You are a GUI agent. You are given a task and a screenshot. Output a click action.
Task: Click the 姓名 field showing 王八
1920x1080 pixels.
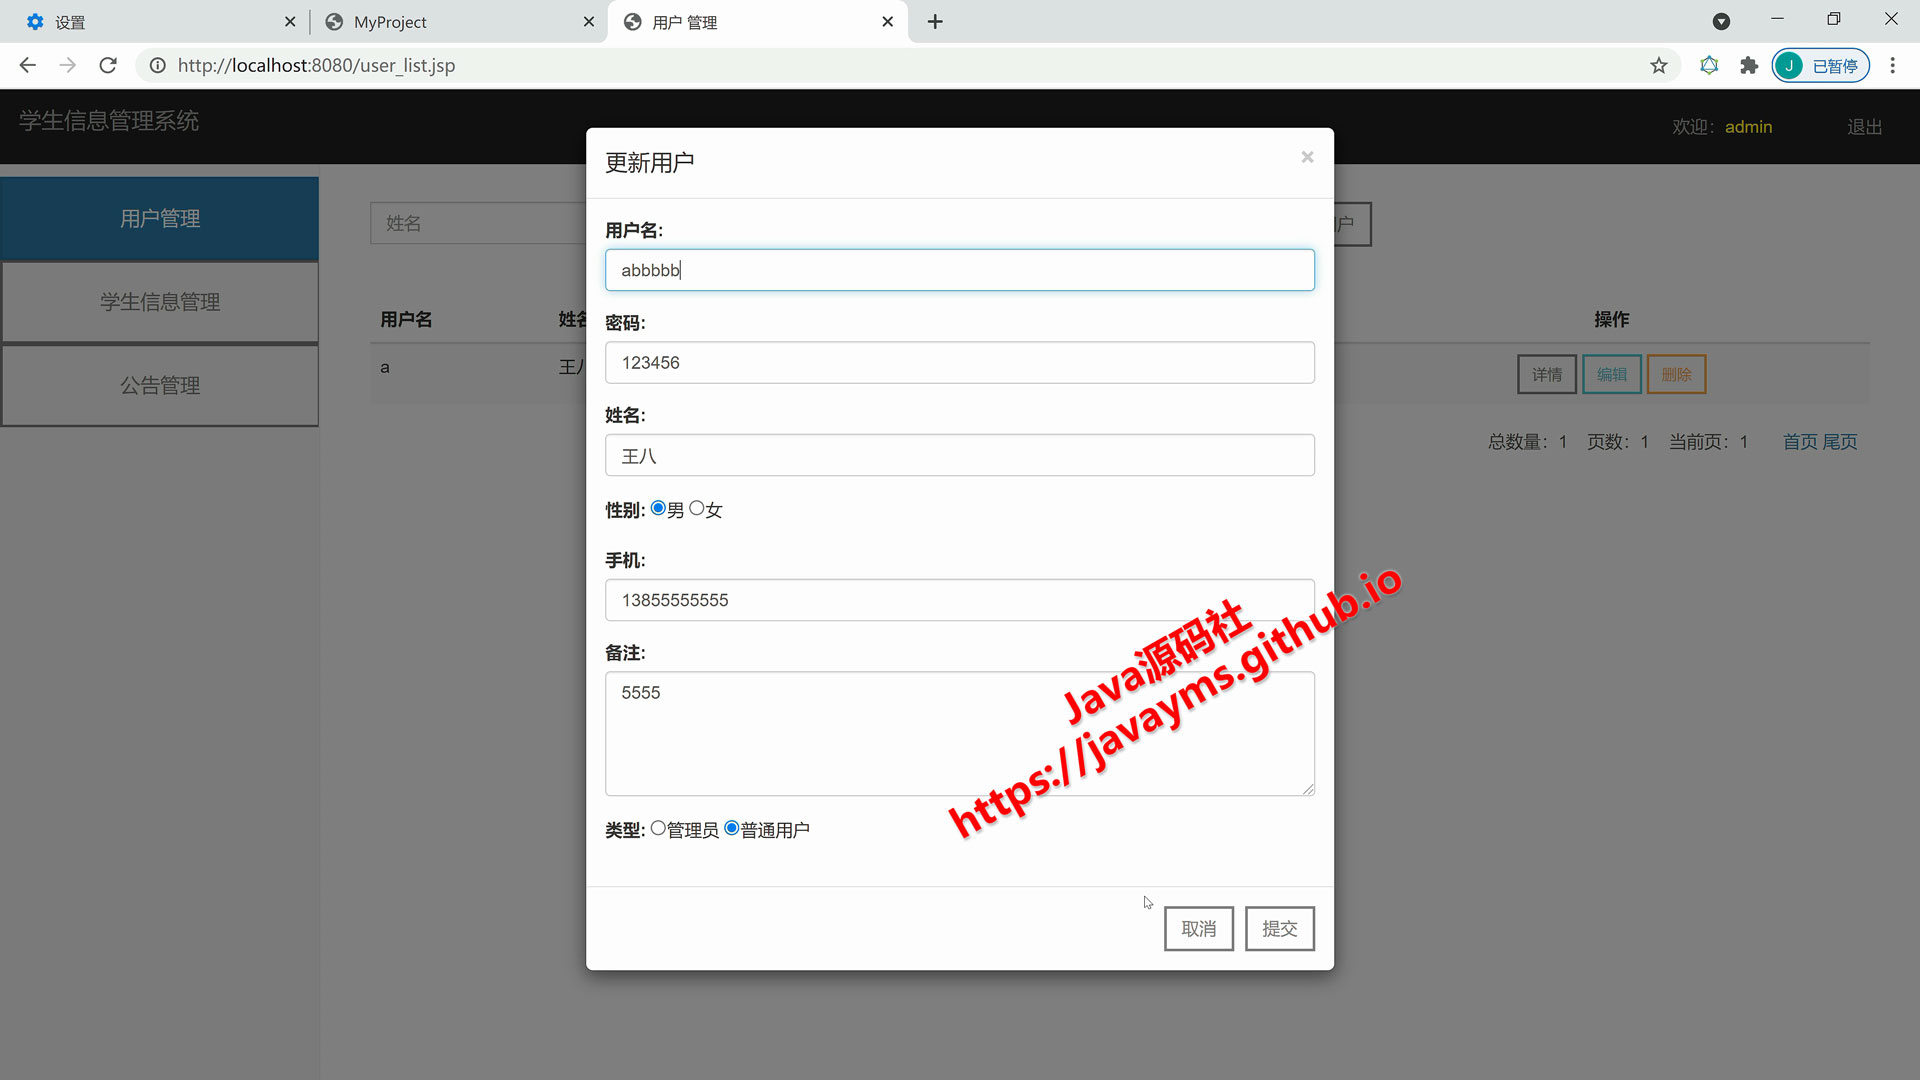pyautogui.click(x=960, y=455)
